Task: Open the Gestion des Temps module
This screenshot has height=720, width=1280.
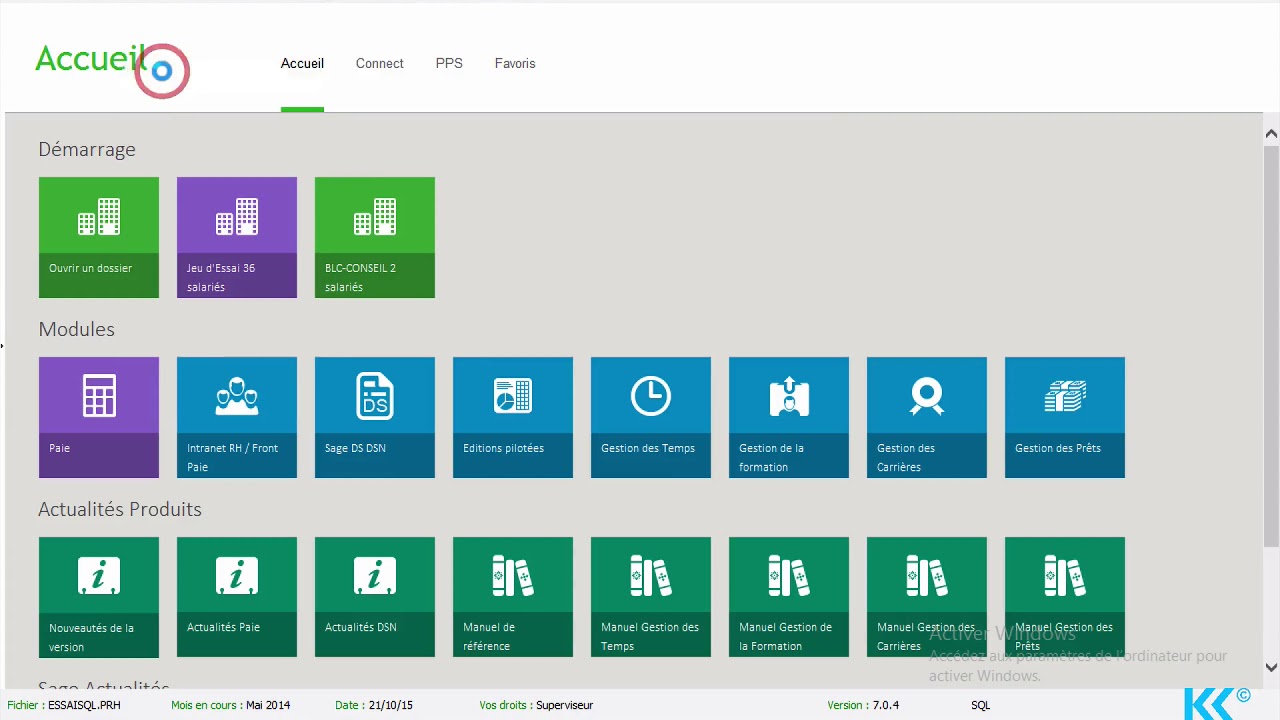Action: point(650,417)
